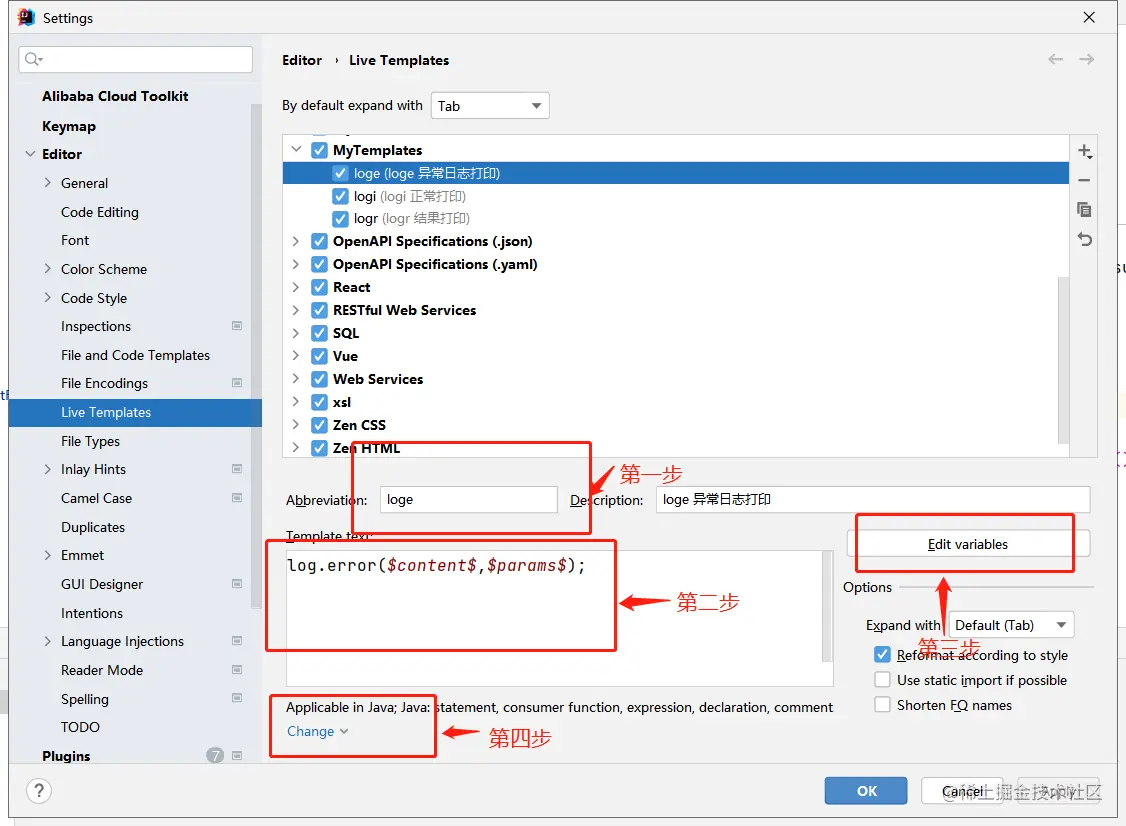
Task: Click project-level icon next to Camel Case
Action: [x=237, y=498]
